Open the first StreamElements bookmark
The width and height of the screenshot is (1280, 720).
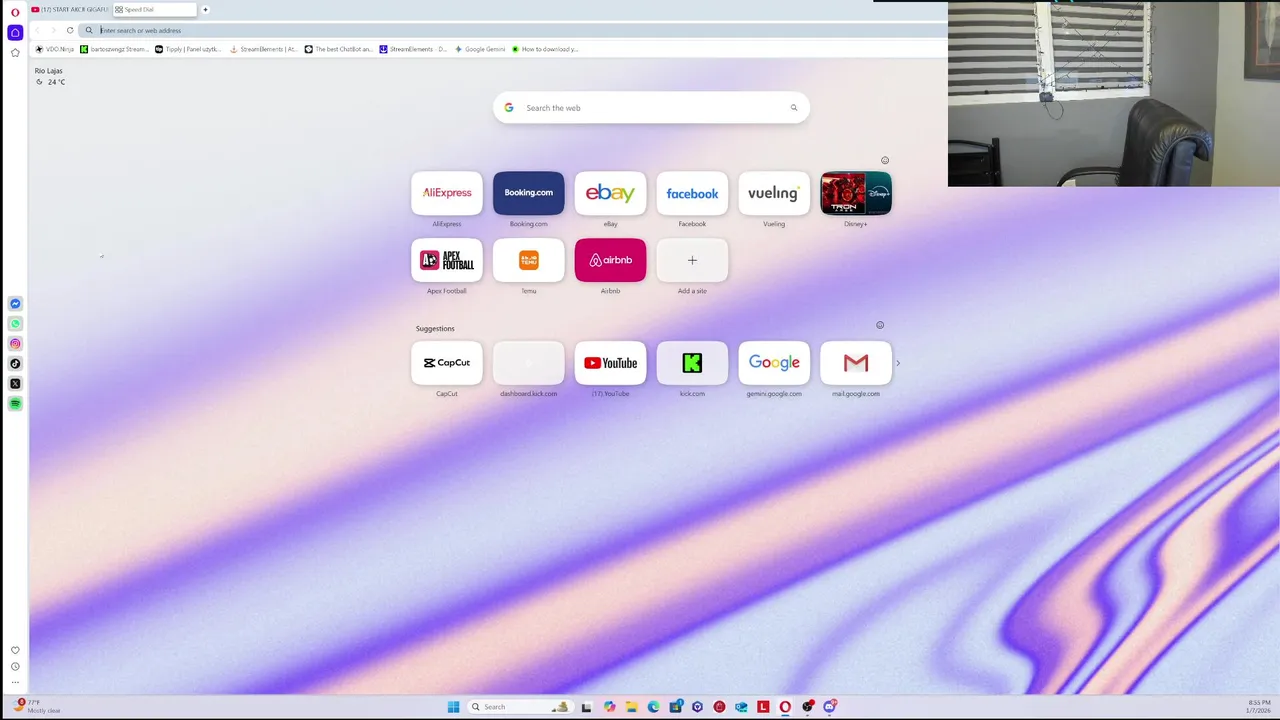click(264, 49)
